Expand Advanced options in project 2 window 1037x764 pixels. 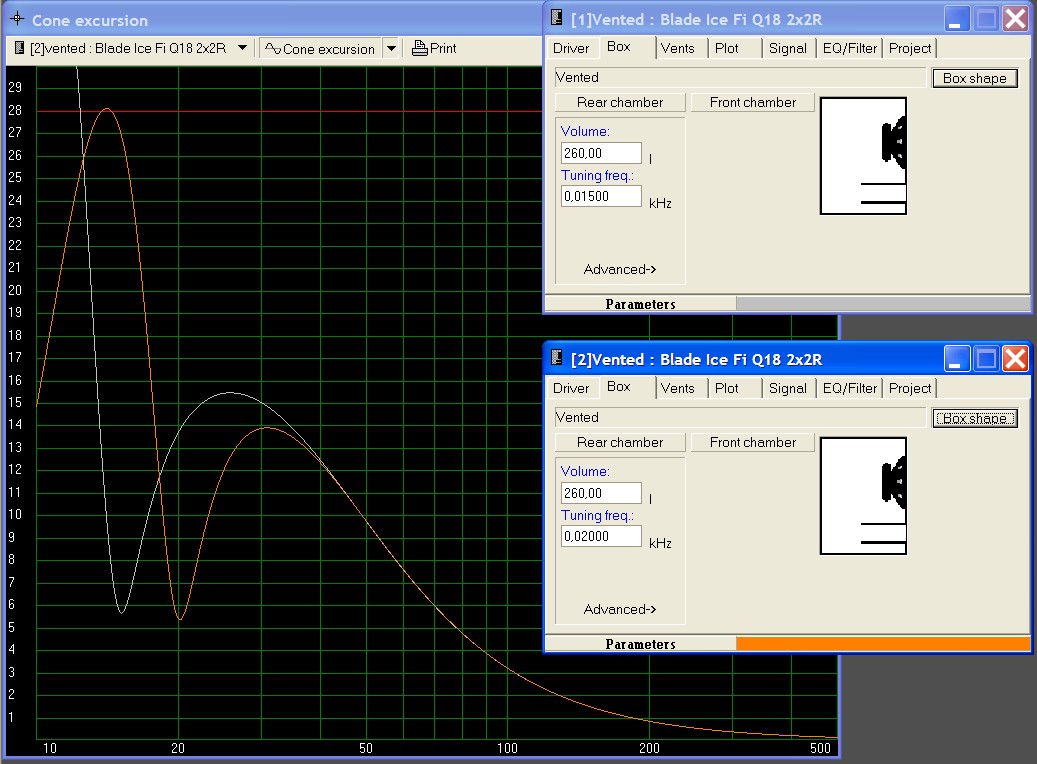(x=620, y=609)
